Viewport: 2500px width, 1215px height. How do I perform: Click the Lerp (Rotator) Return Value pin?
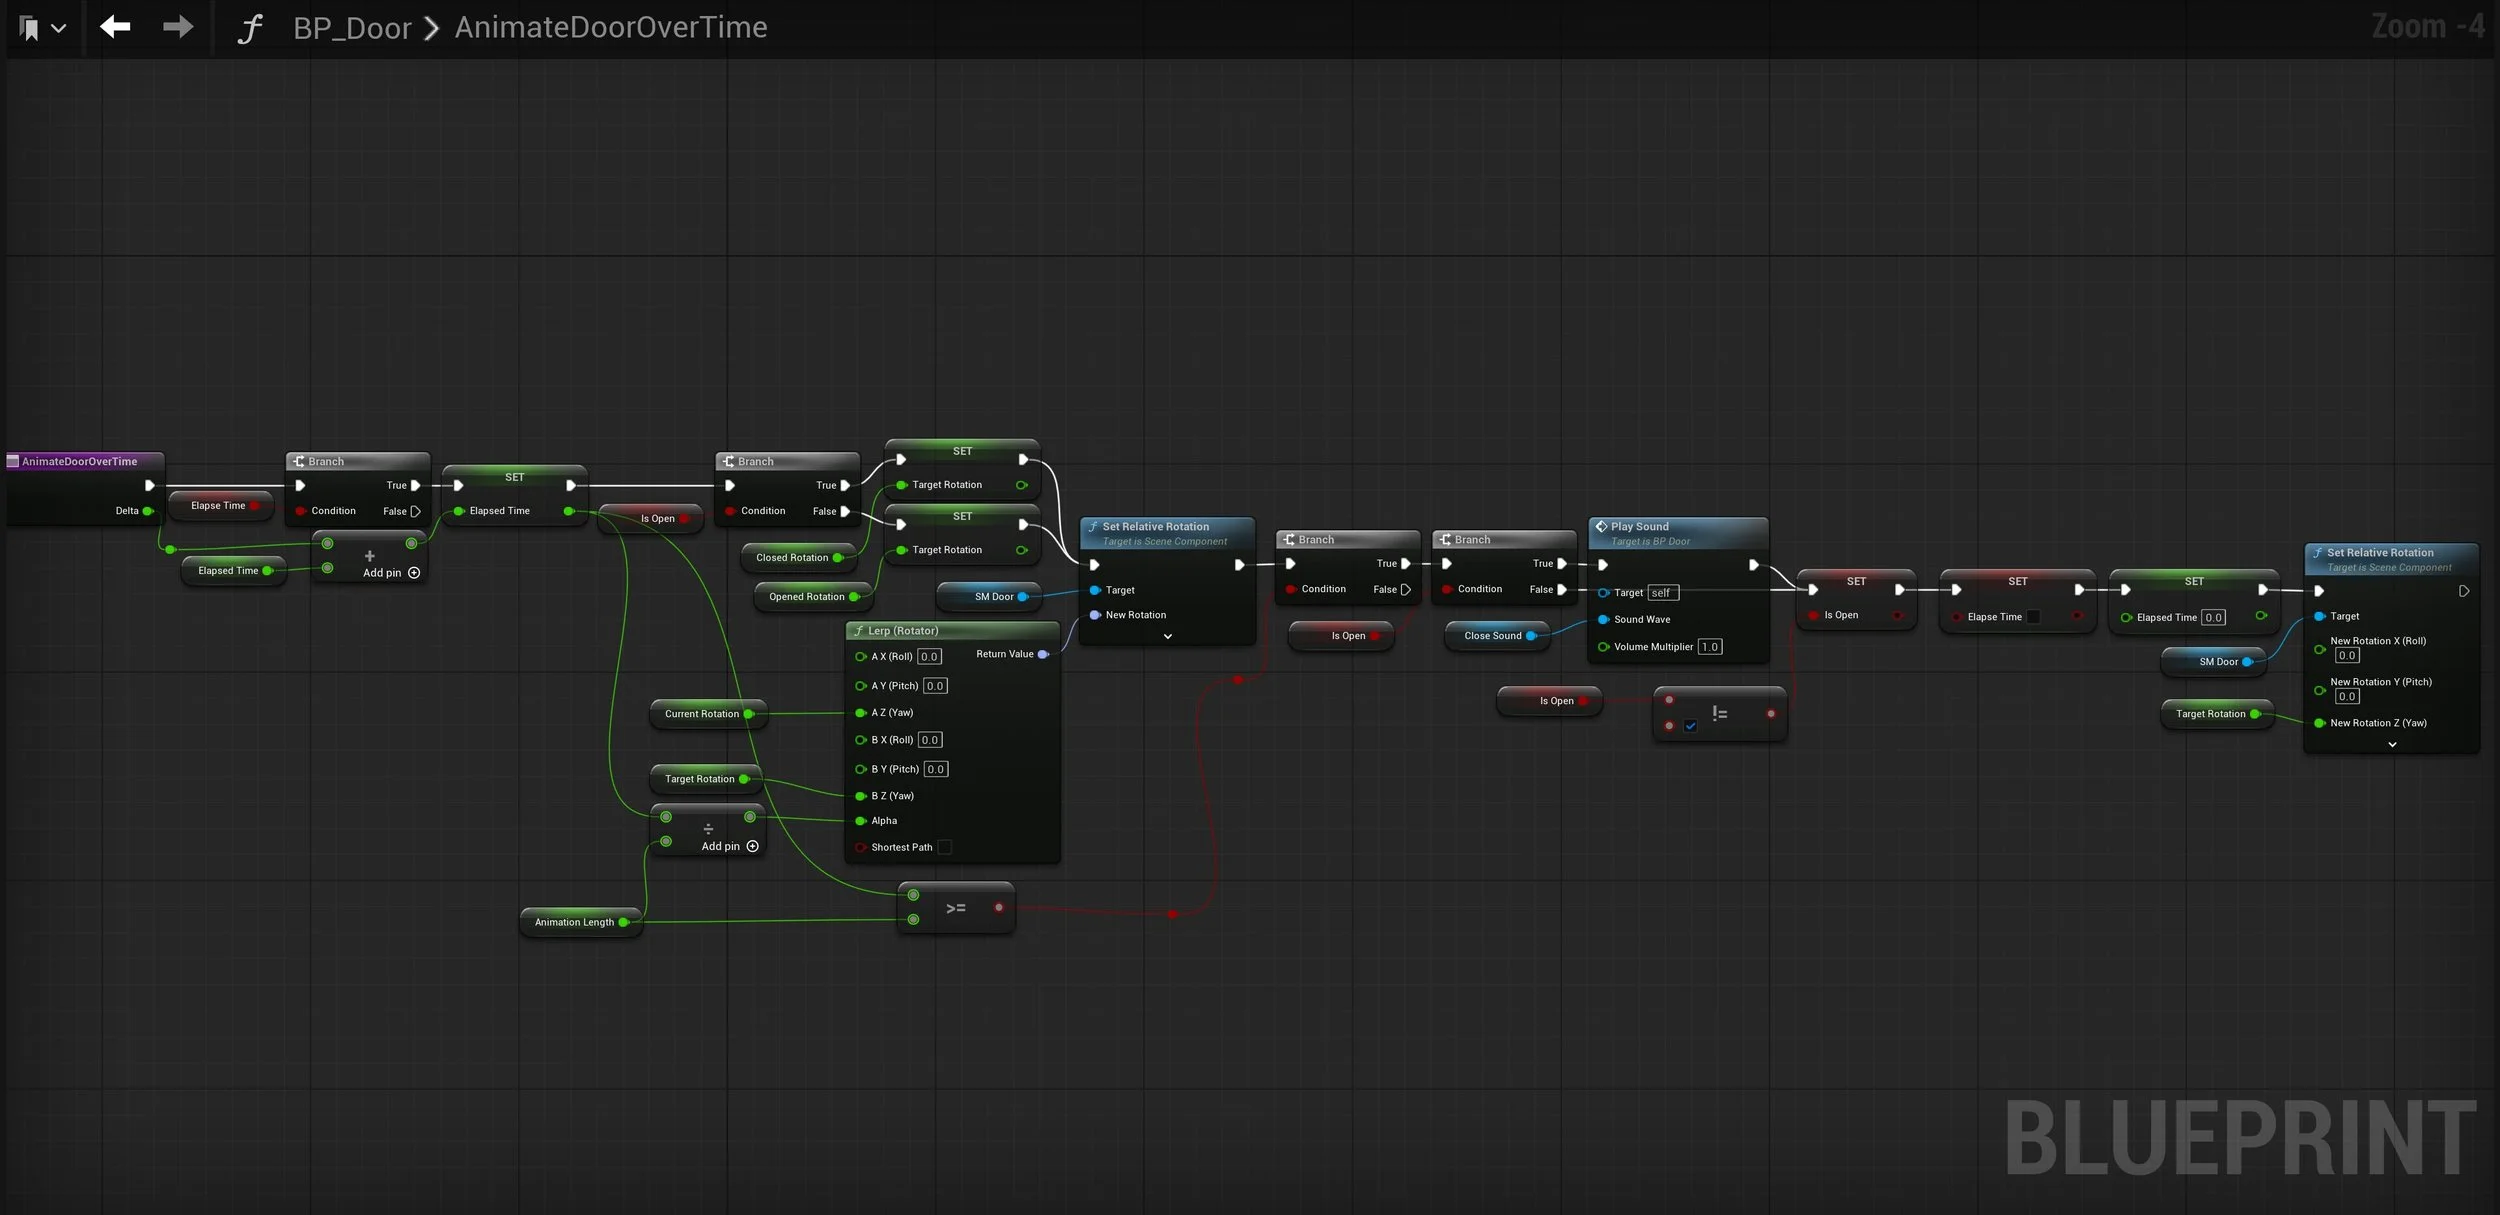1043,654
